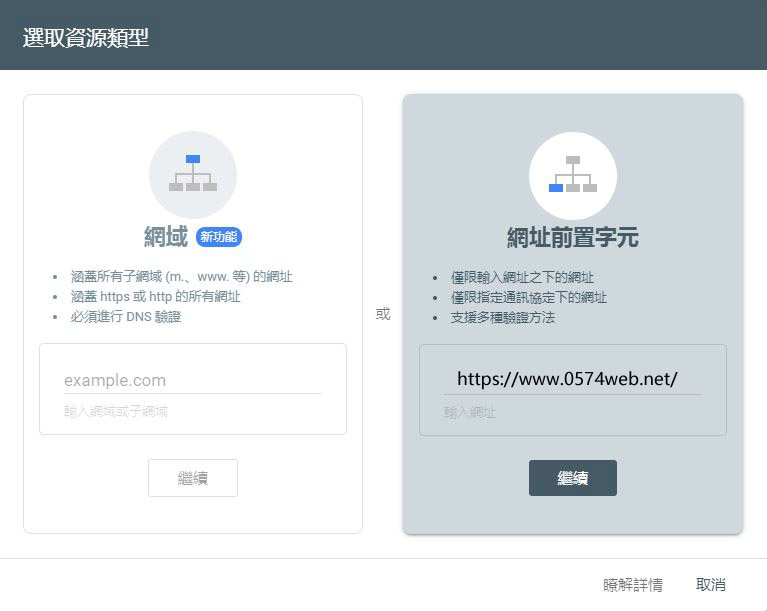Click the 網域 hierarchy icon

tap(193, 174)
